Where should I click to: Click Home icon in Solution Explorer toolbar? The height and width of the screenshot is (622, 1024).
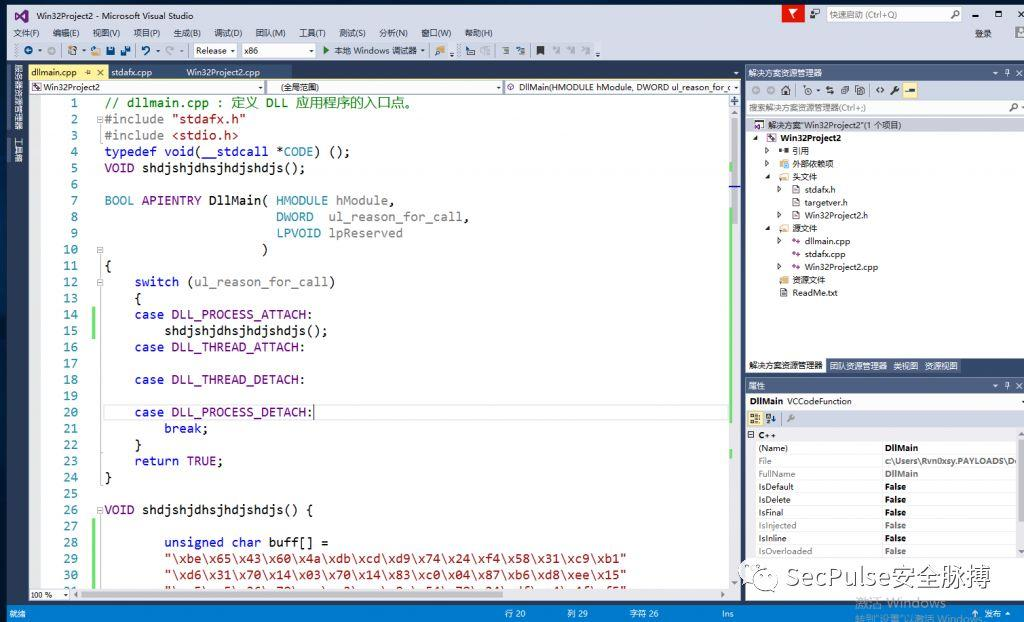pyautogui.click(x=786, y=90)
